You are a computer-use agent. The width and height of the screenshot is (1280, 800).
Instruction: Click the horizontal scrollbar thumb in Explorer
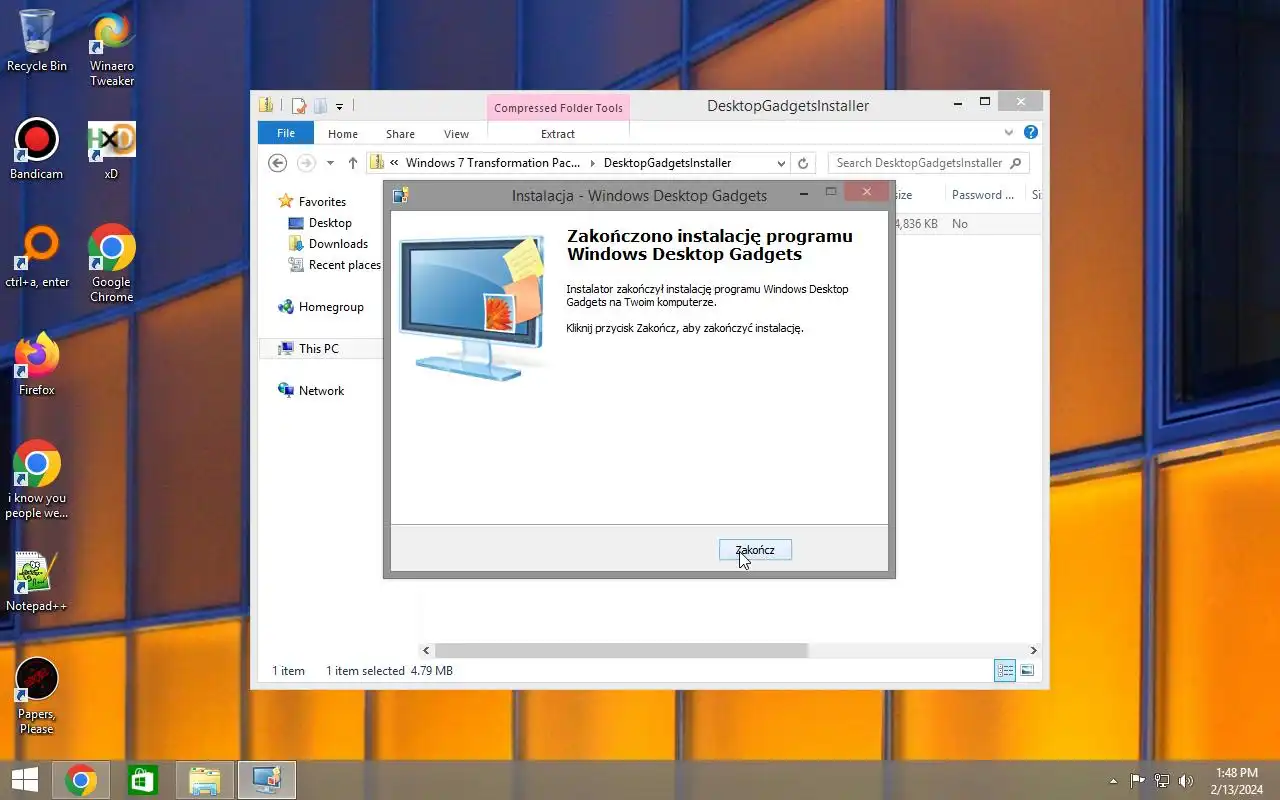[x=621, y=651]
